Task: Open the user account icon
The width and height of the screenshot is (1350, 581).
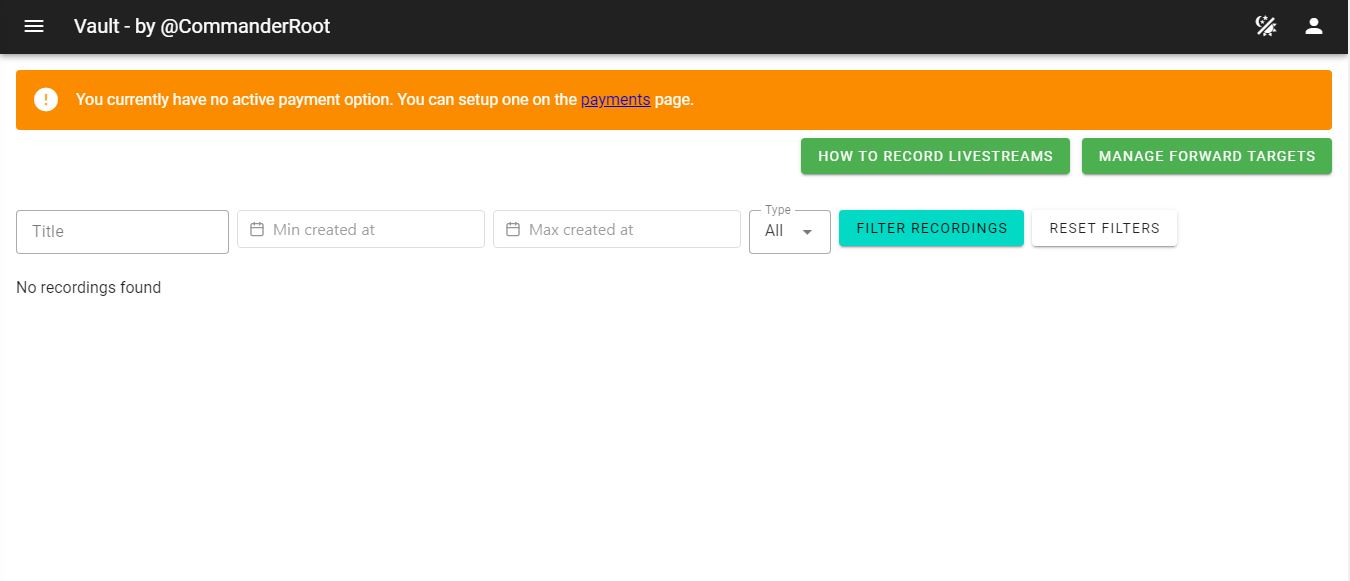Action: point(1314,26)
